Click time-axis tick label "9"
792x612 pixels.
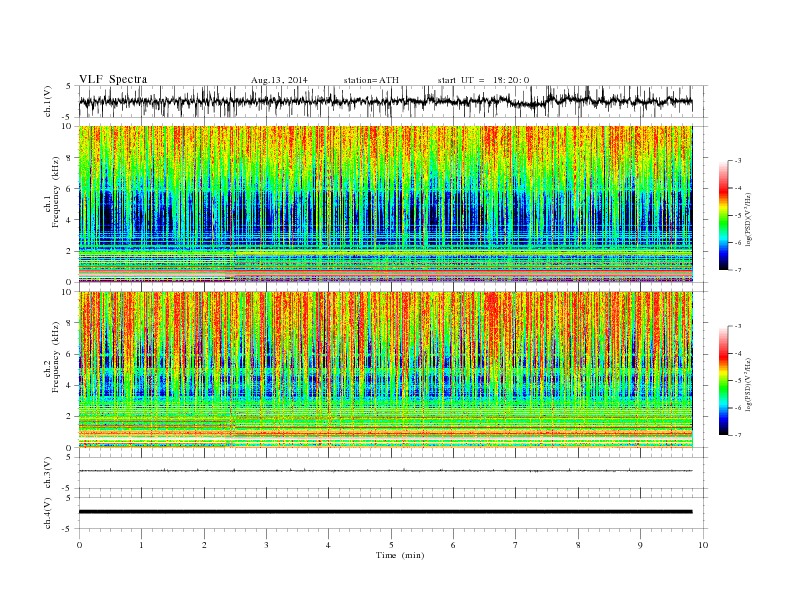[x=640, y=545]
